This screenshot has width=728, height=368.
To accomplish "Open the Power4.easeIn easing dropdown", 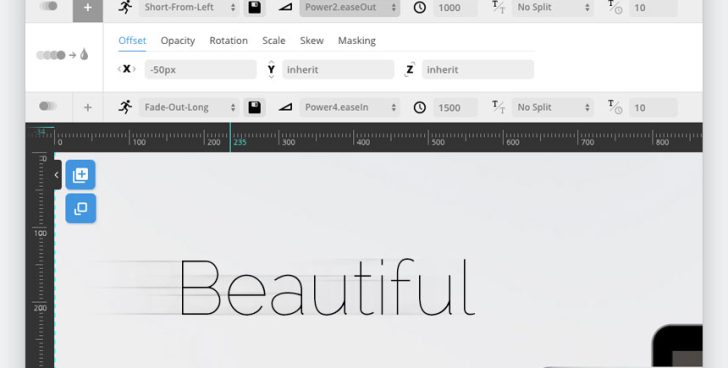I will (350, 107).
